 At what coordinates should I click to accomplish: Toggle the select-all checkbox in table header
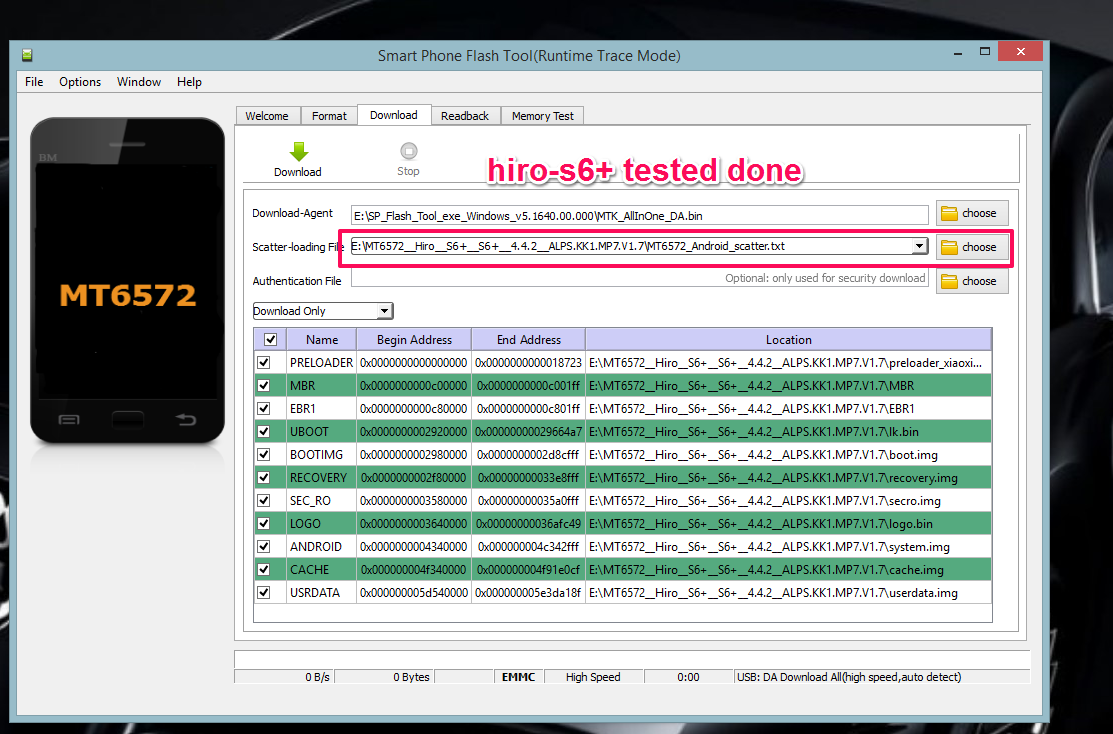point(270,339)
